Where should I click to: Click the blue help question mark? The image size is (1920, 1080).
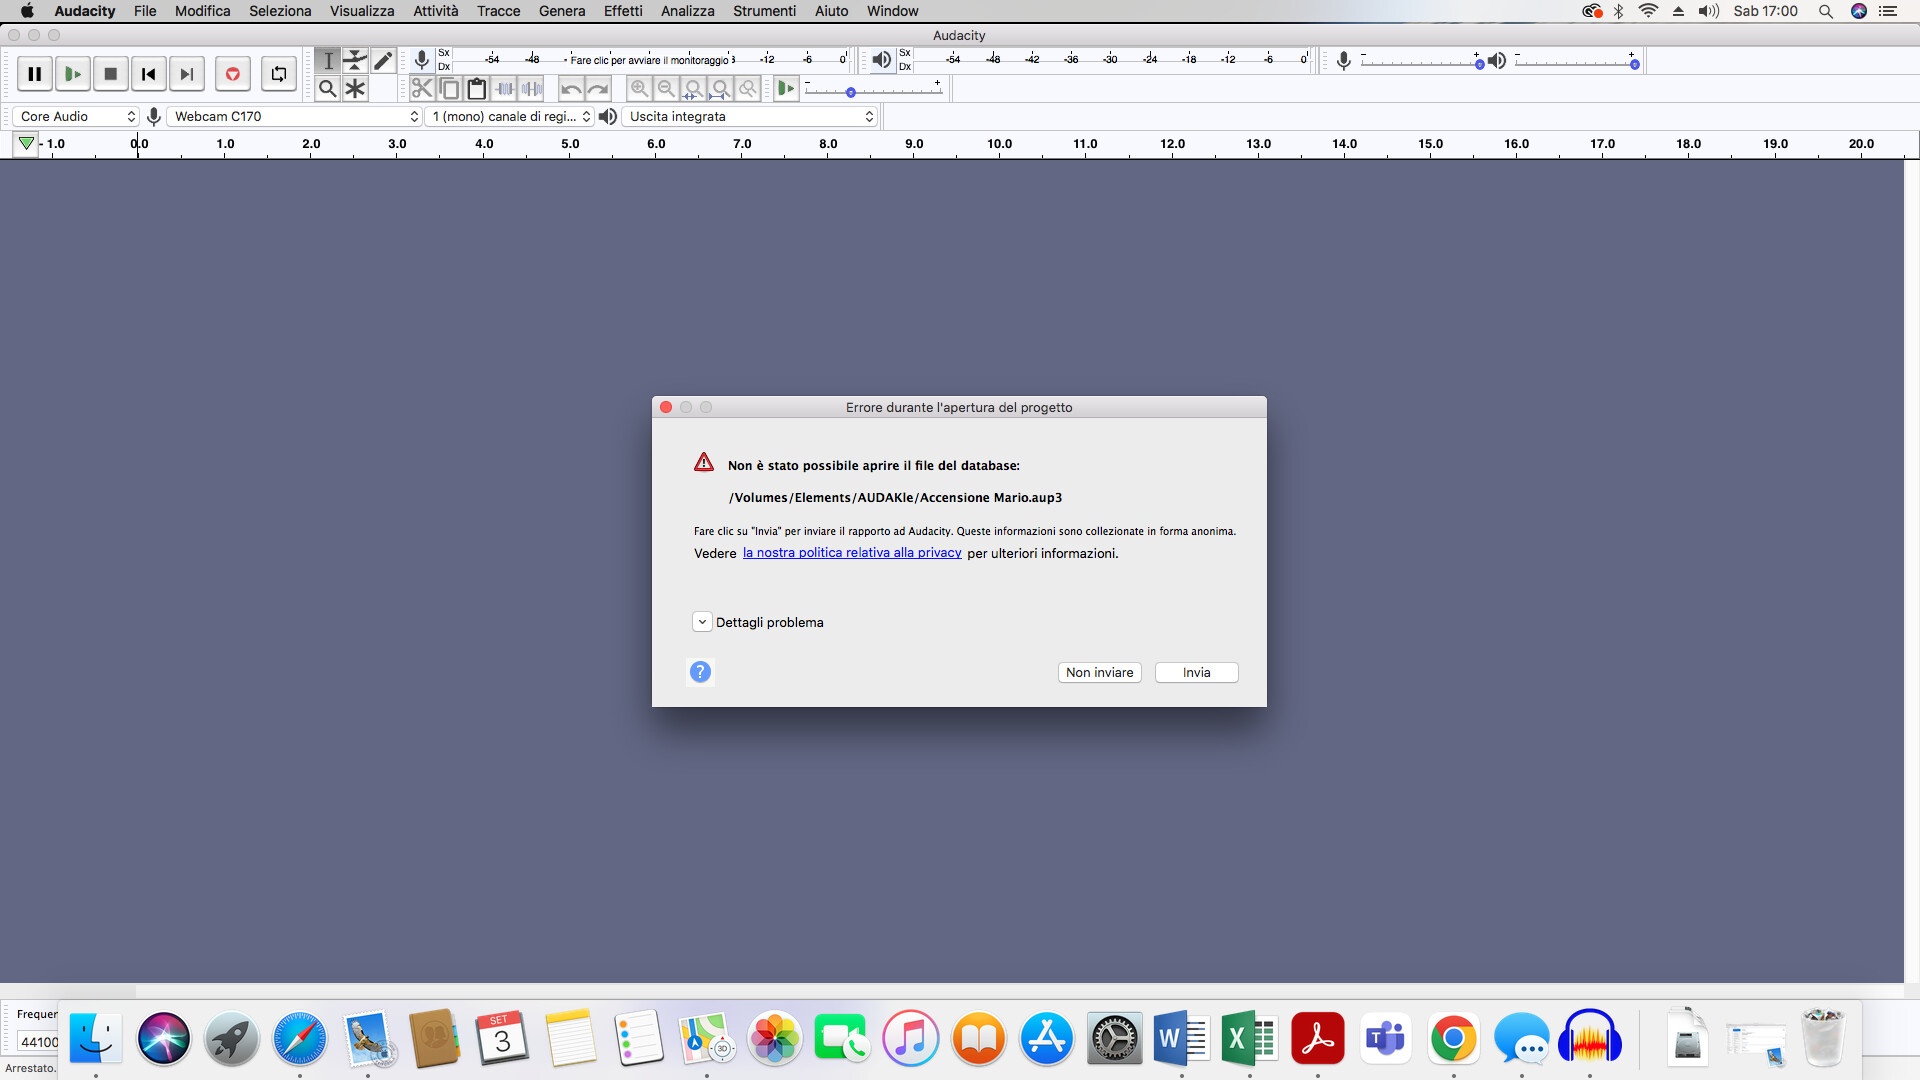coord(700,672)
